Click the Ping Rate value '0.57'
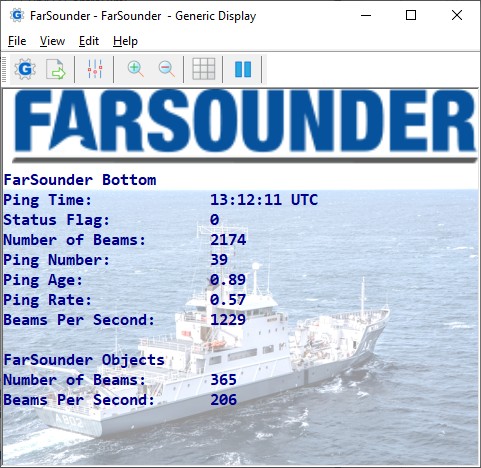Image resolution: width=481 pixels, height=468 pixels. [228, 300]
